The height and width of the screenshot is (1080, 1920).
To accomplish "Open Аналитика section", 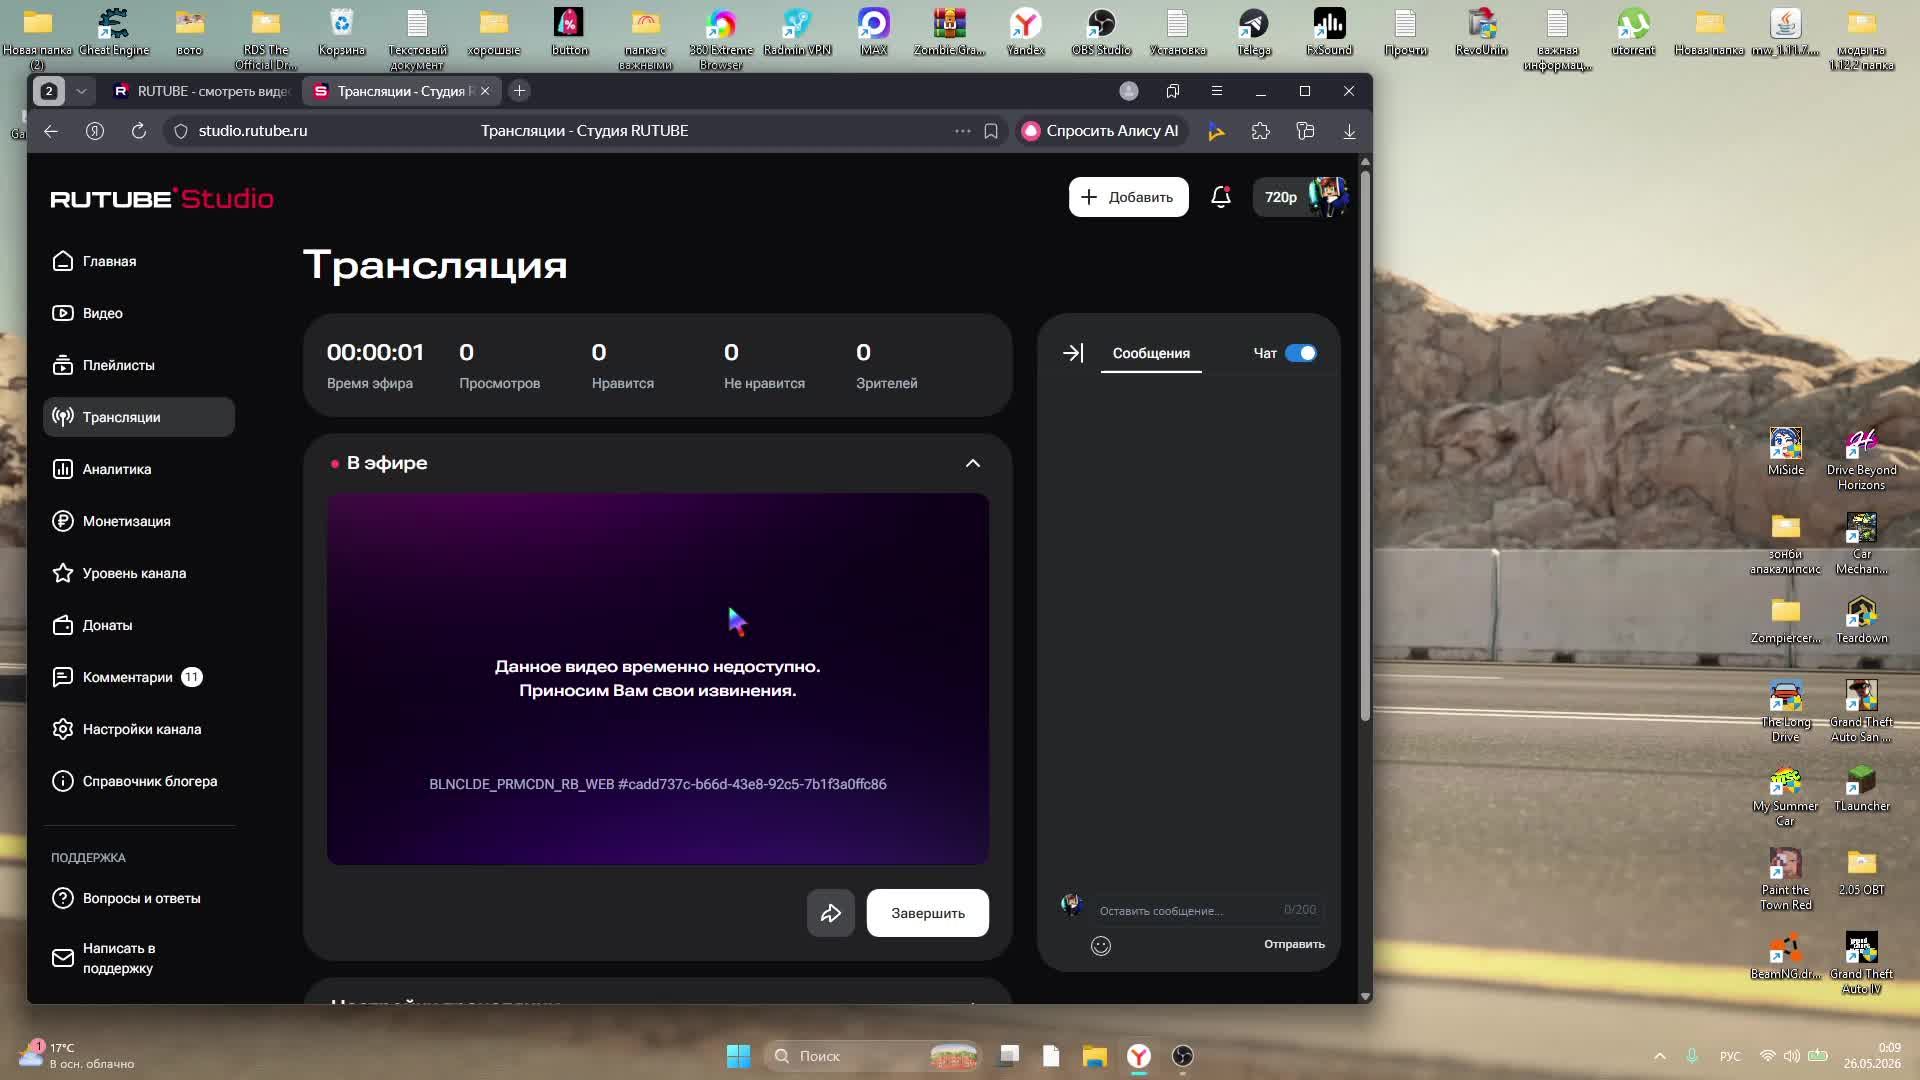I will point(101,469).
